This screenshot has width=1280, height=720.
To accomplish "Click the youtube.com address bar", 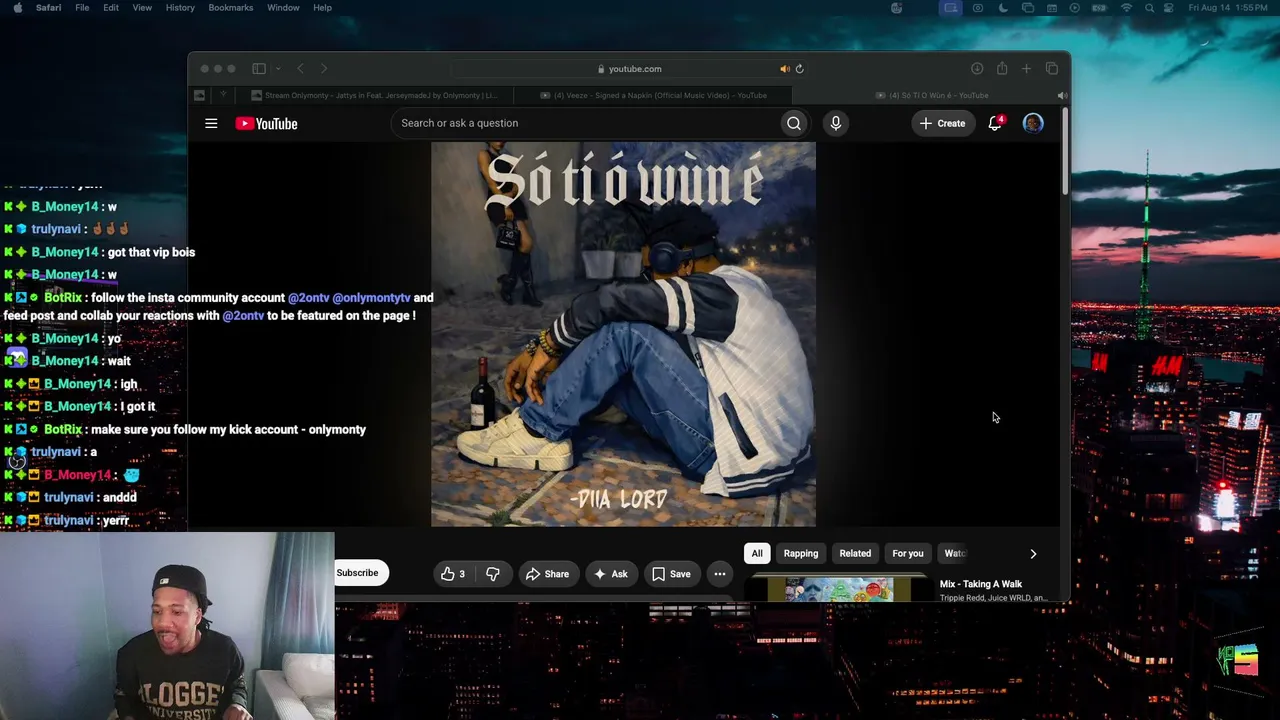I will point(629,69).
